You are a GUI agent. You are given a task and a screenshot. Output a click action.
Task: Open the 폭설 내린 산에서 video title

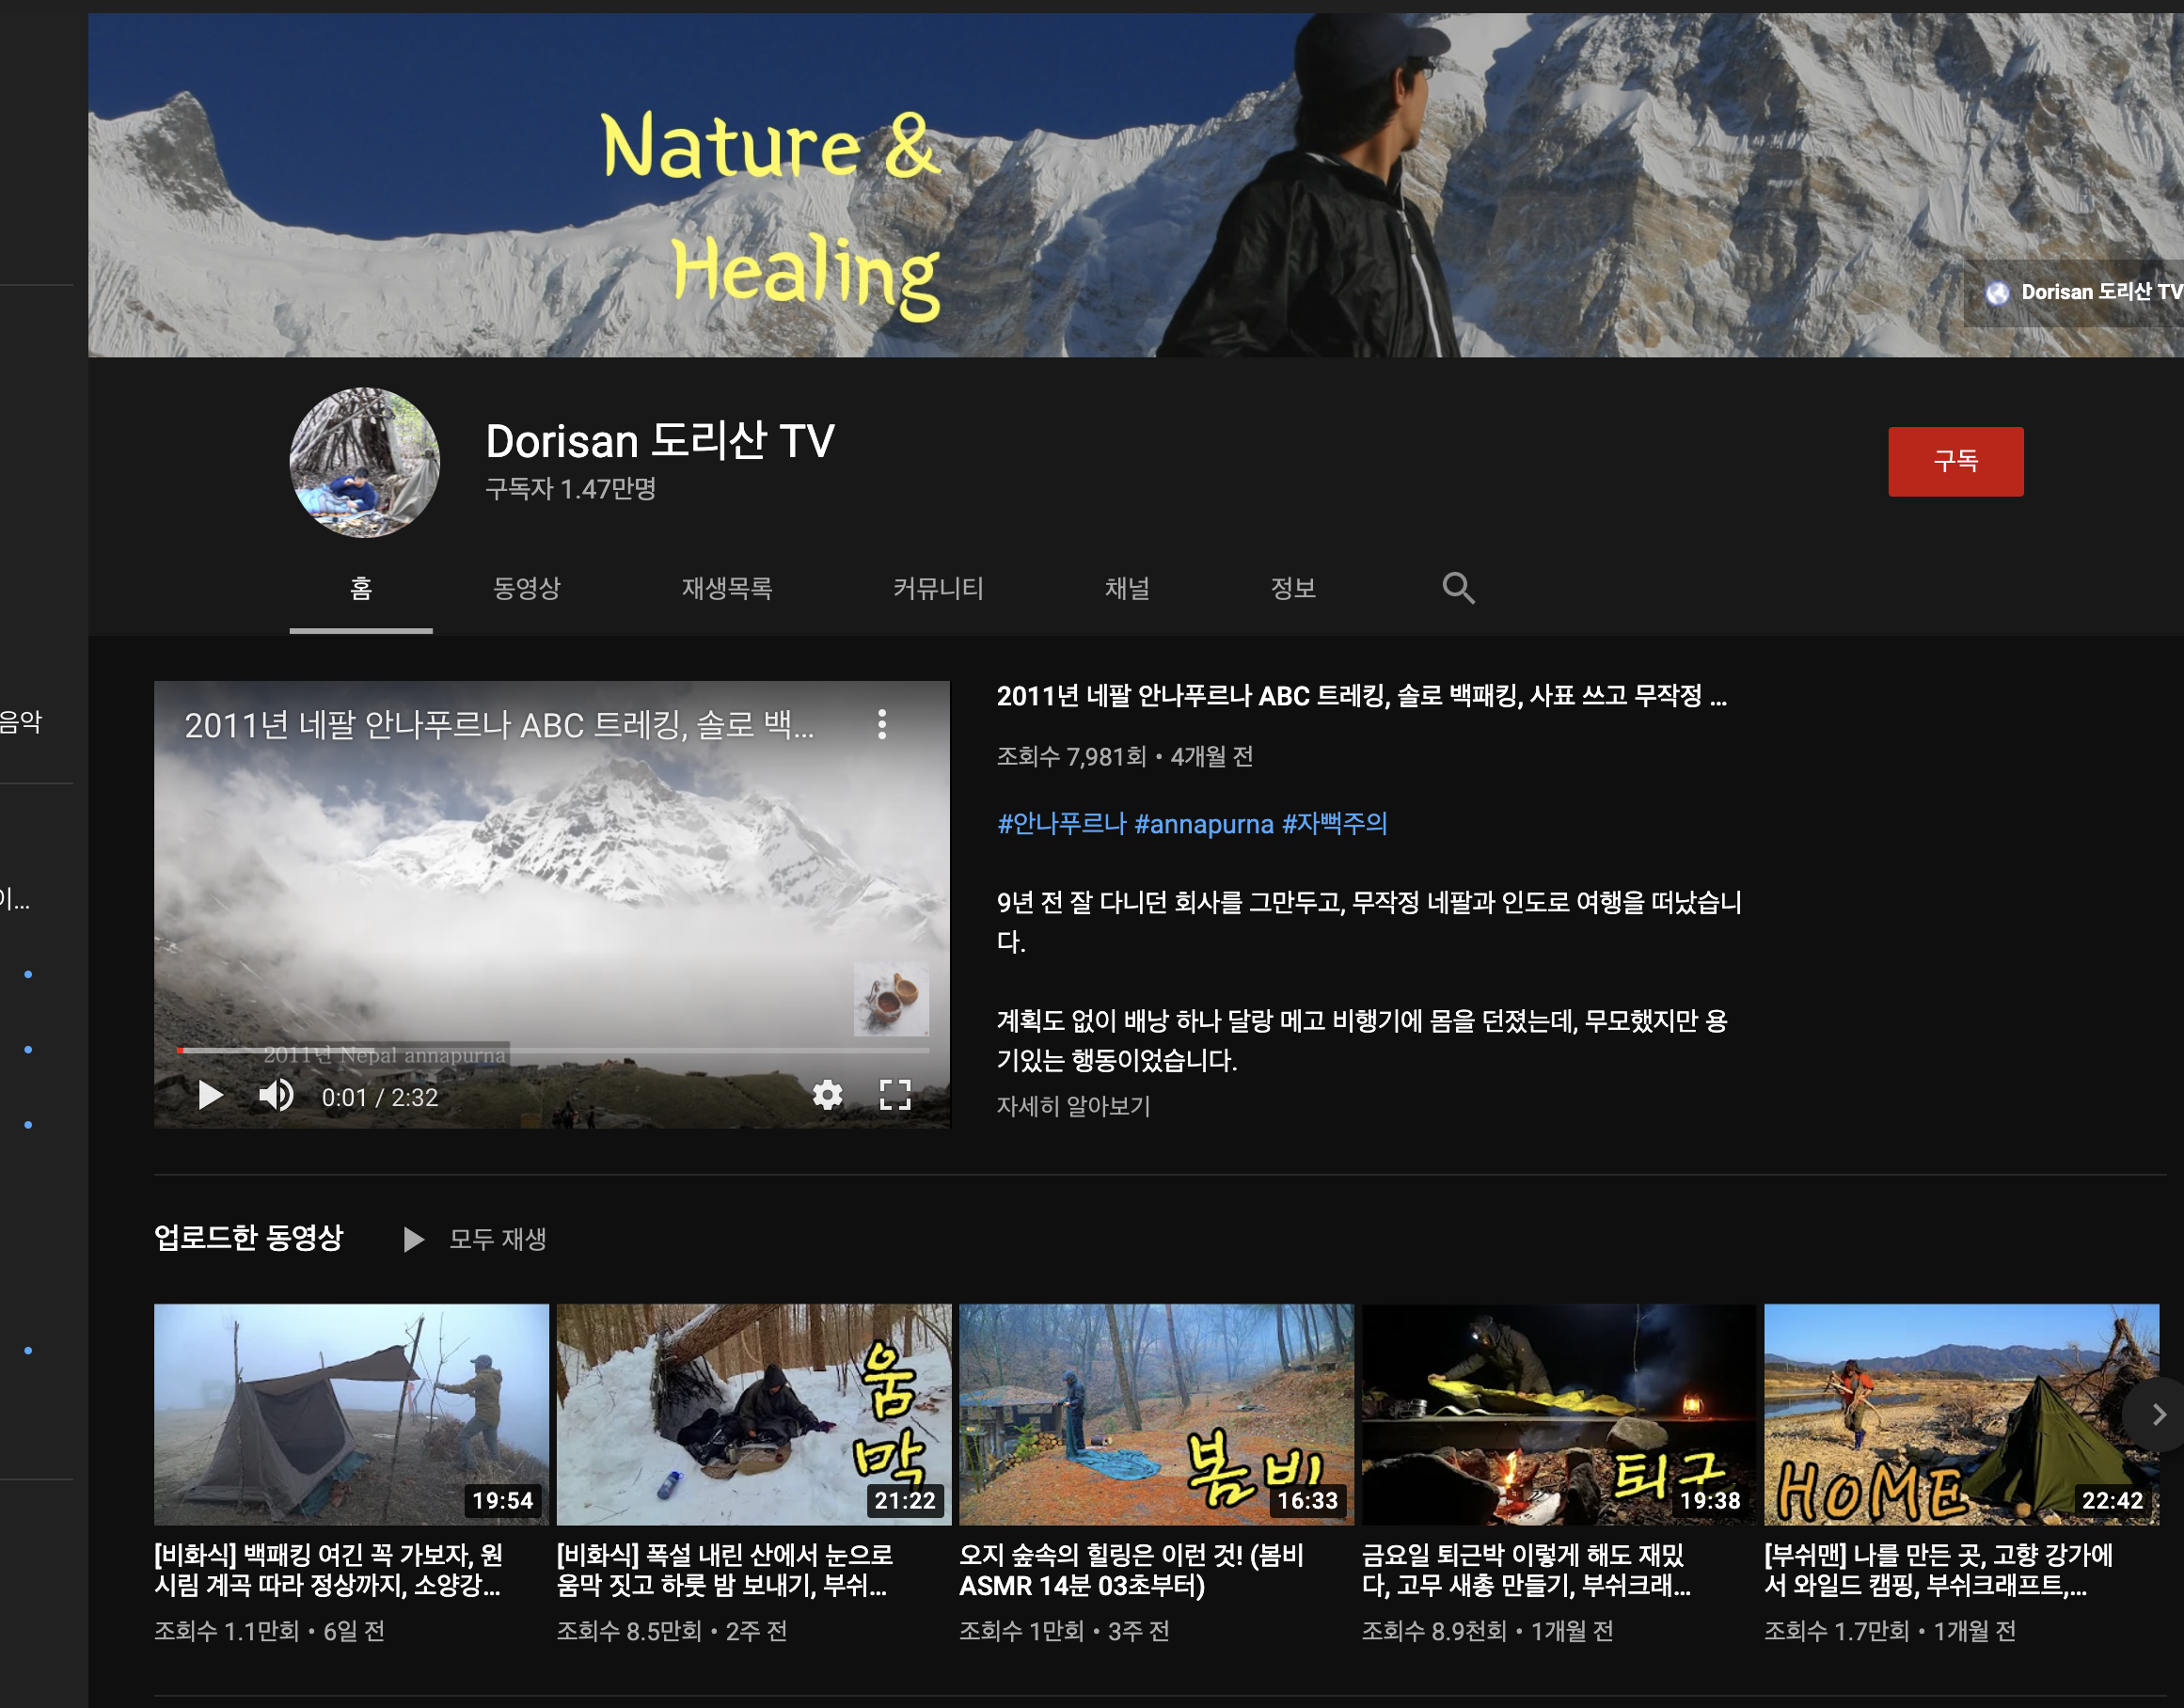[725, 1570]
